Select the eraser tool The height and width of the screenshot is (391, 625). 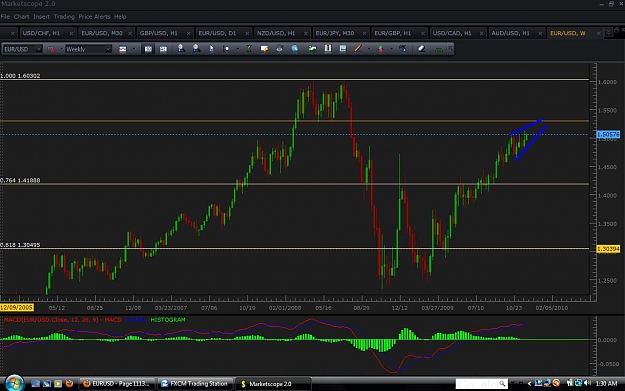click(421, 49)
